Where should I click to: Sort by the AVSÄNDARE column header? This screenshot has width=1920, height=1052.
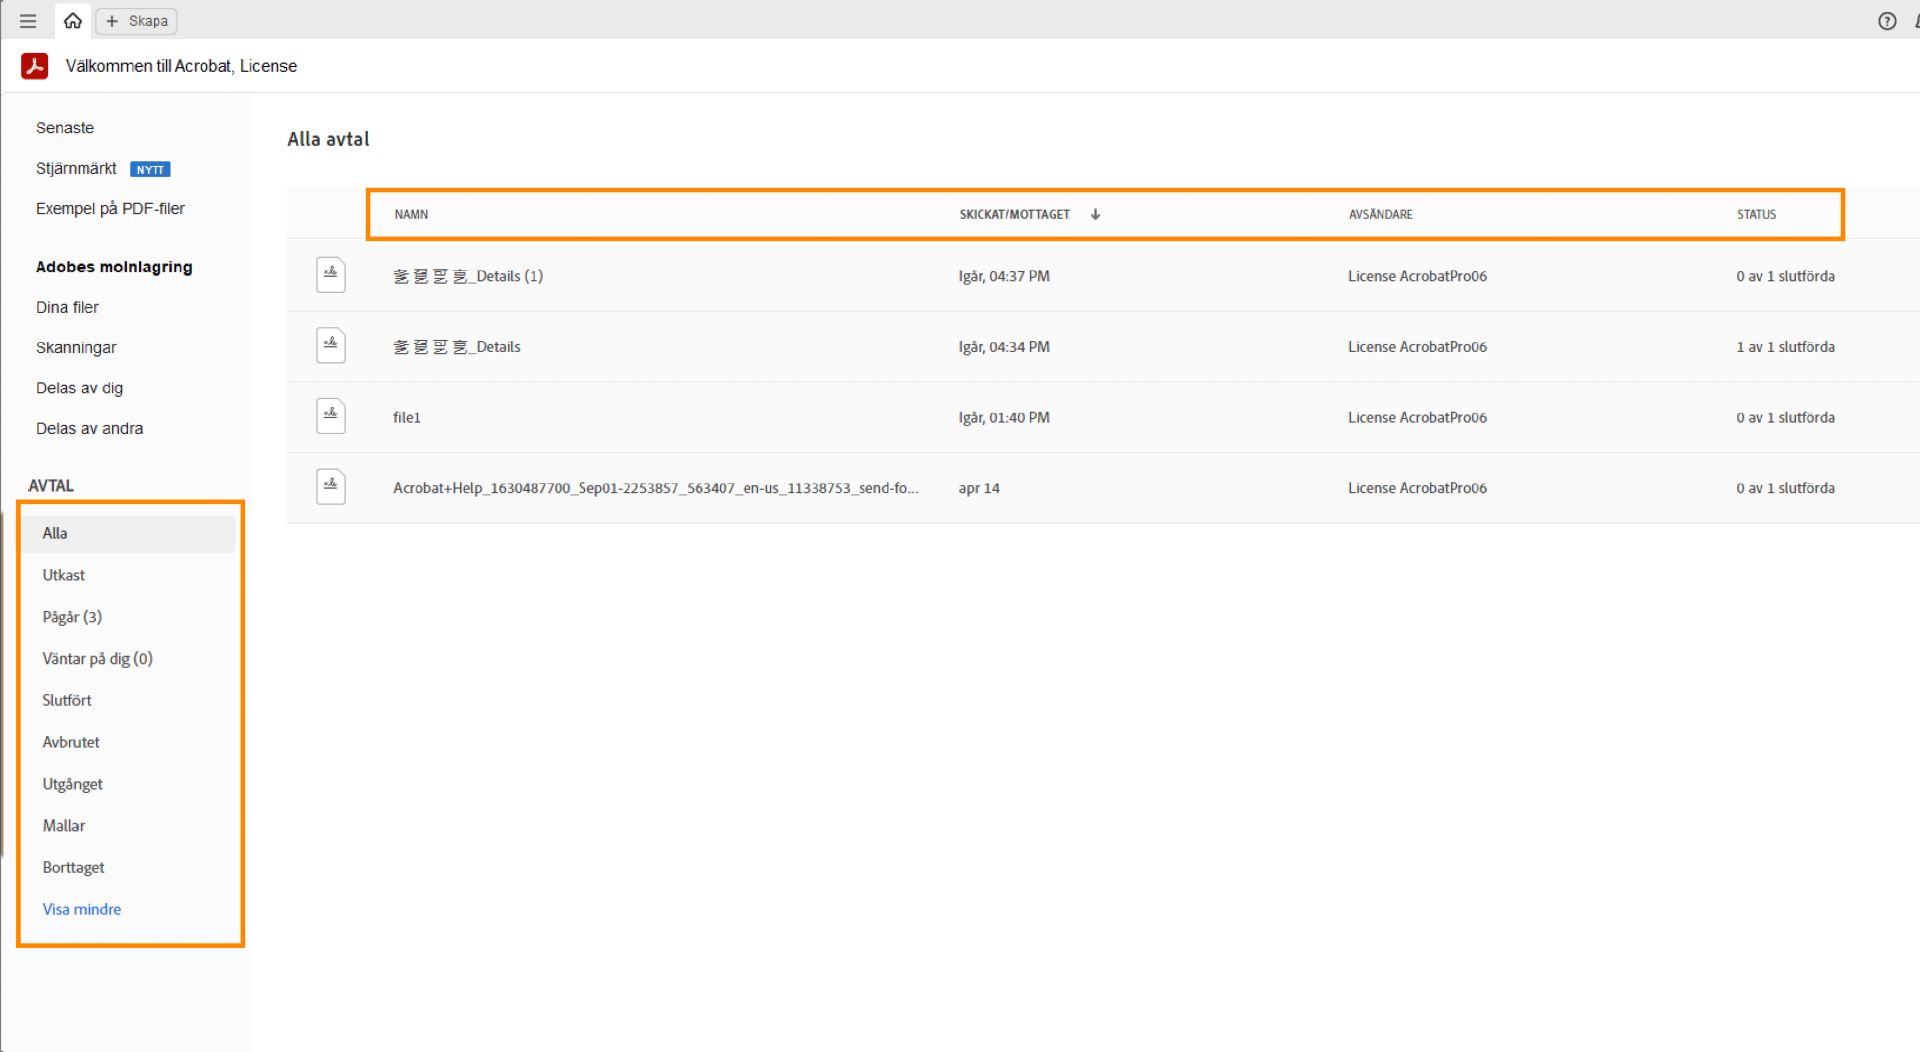[x=1380, y=214]
